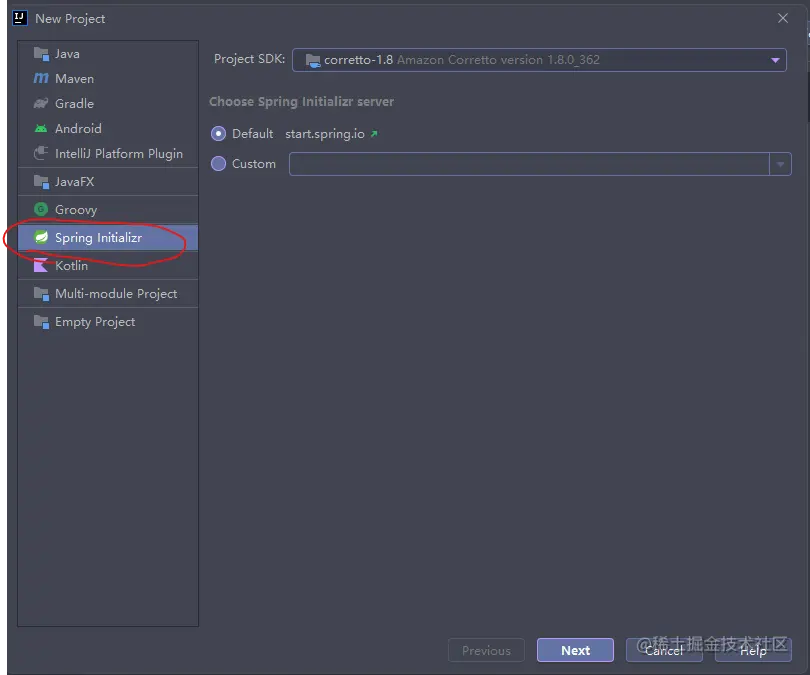Click the Empty Project folder icon
The image size is (810, 675).
(x=41, y=322)
